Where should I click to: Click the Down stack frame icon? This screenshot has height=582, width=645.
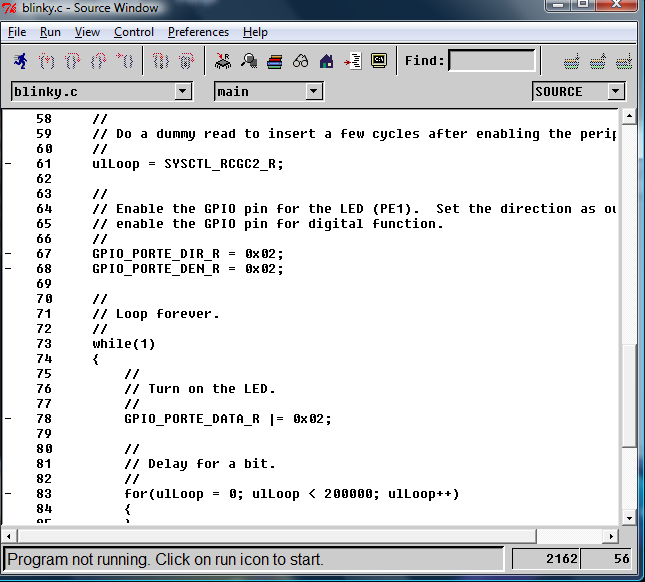click(571, 62)
